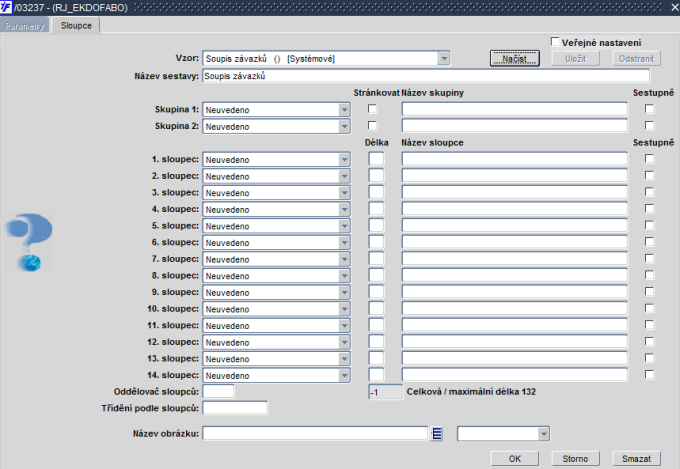The image size is (680, 469).
Task: Click the Odstranit button
Action: click(x=636, y=59)
